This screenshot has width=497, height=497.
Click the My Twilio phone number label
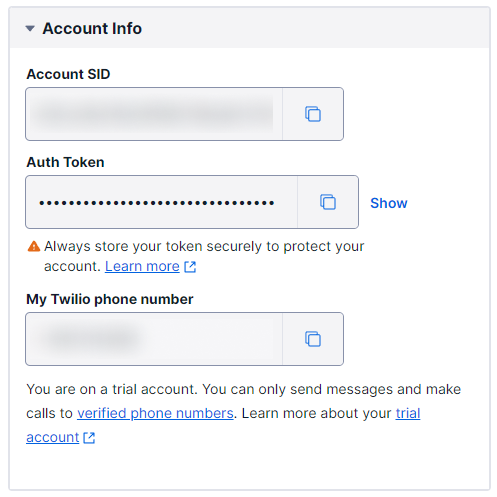click(x=110, y=299)
